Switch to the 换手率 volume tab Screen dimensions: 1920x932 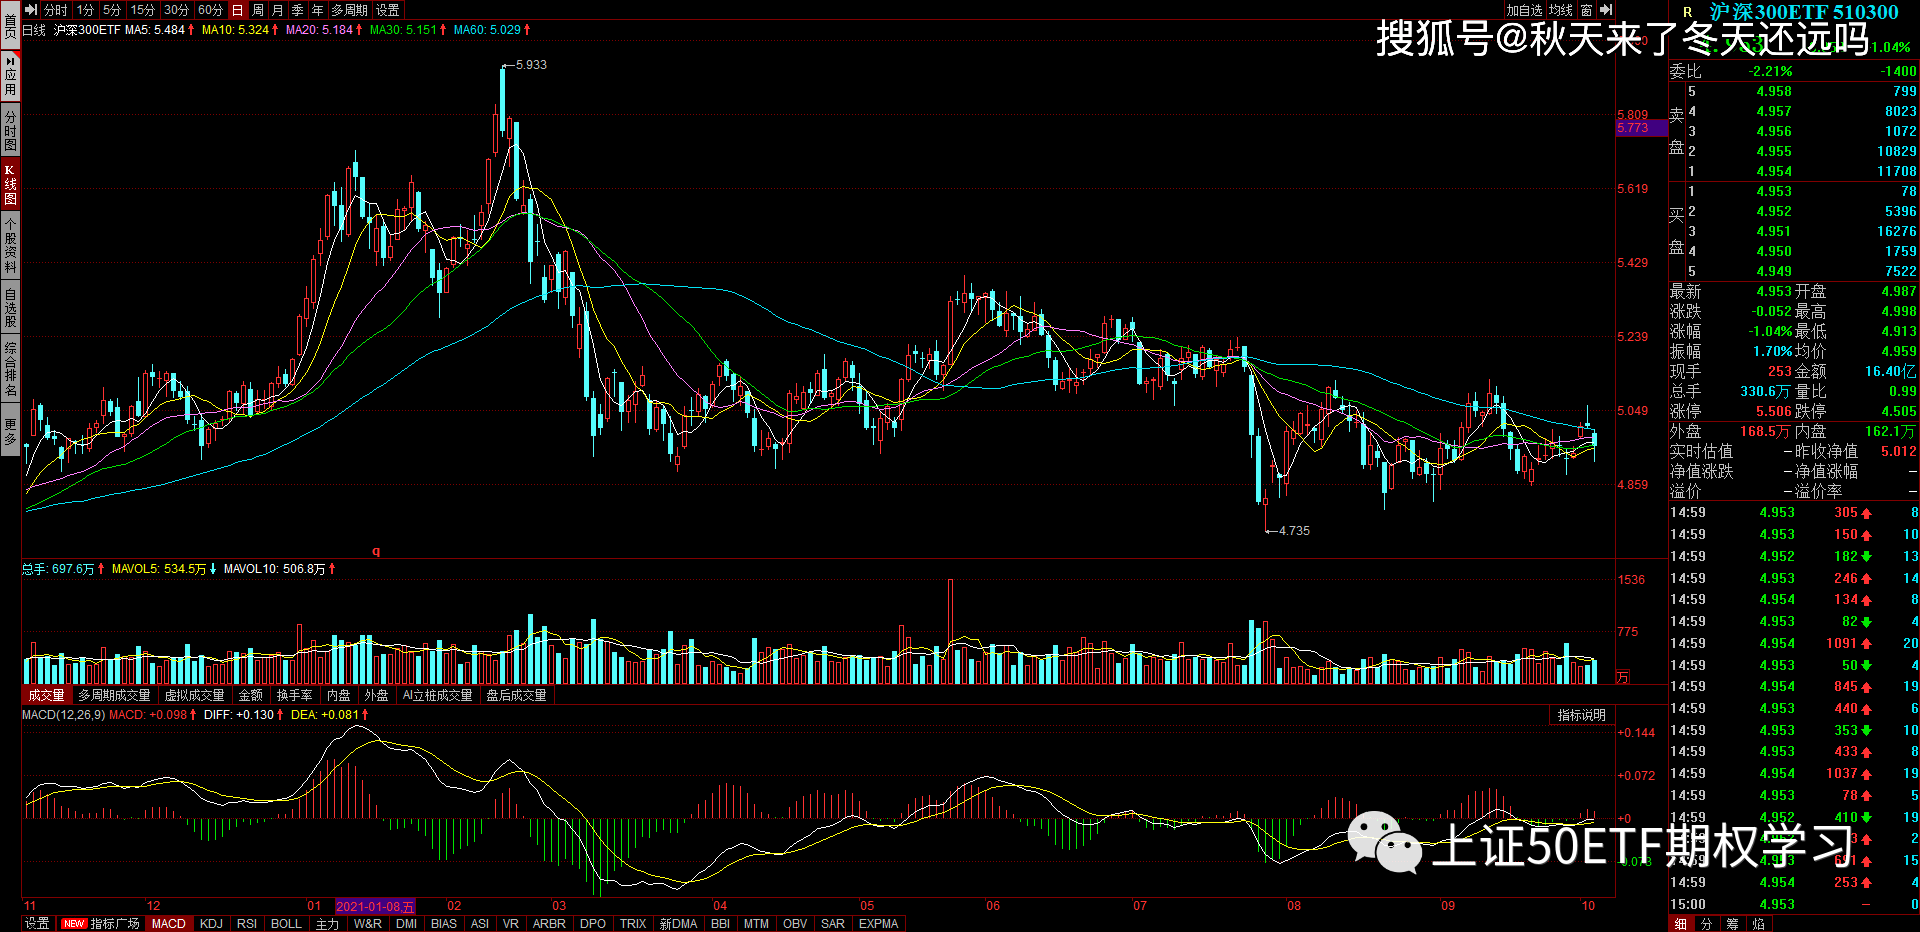(x=294, y=695)
